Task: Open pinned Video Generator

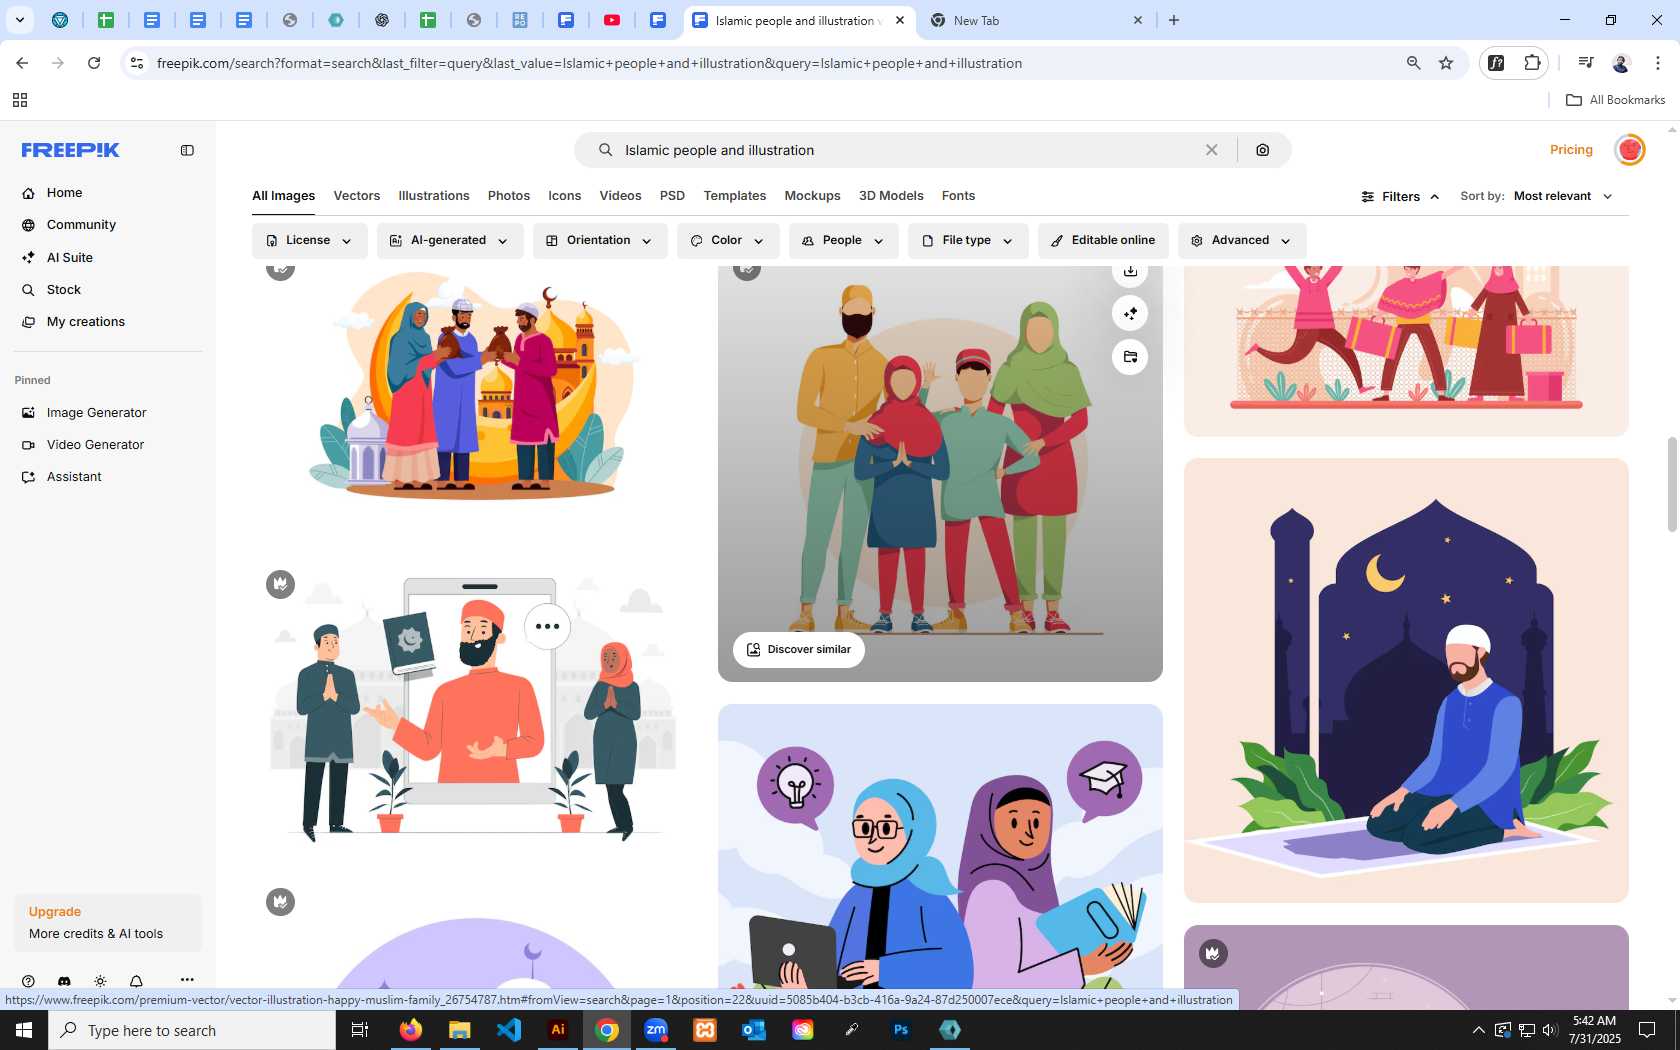Action: [x=95, y=445]
